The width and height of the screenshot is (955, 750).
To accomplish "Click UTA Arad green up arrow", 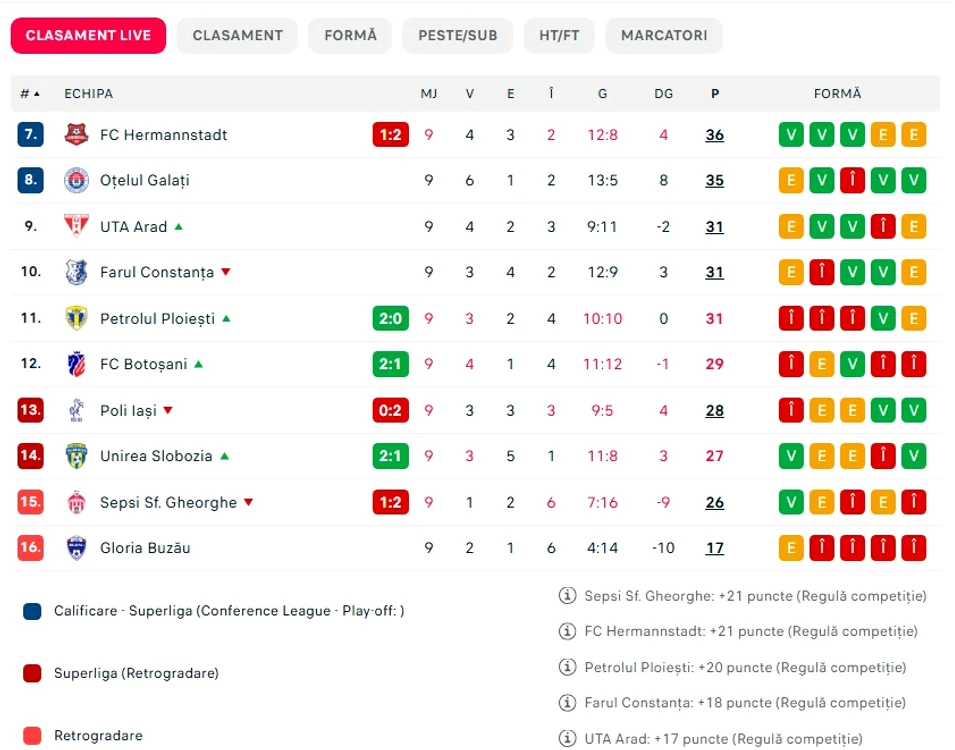I will (178, 227).
